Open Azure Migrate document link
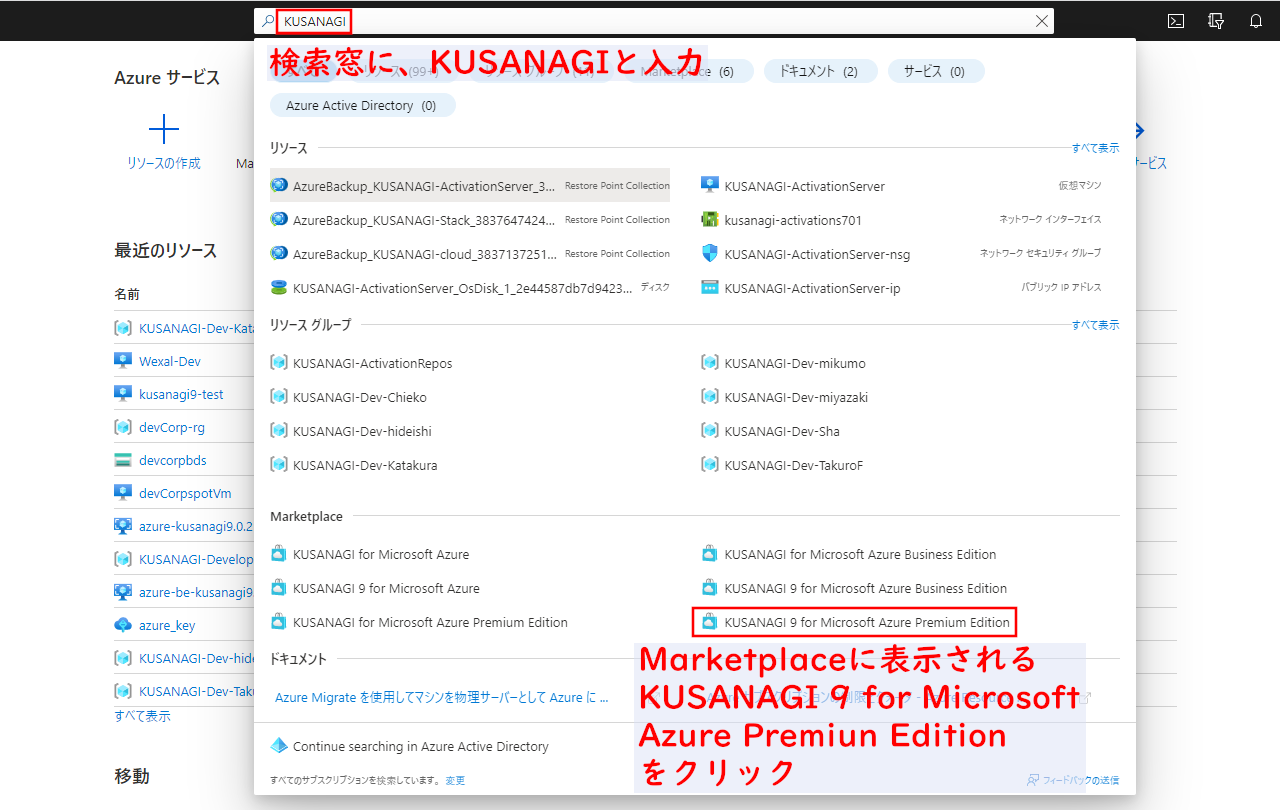 coord(442,698)
